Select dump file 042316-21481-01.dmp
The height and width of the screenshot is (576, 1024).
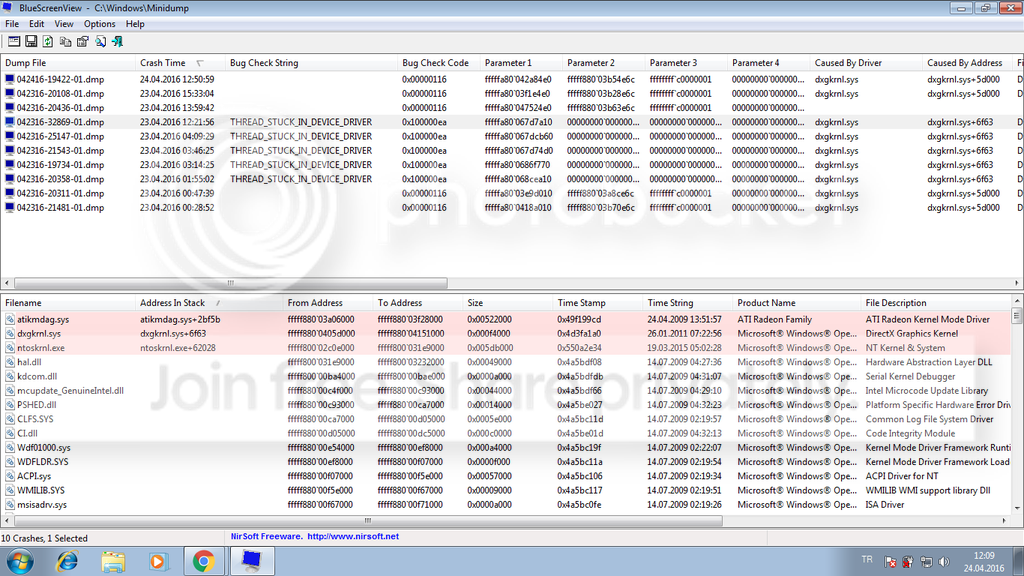[x=60, y=208]
